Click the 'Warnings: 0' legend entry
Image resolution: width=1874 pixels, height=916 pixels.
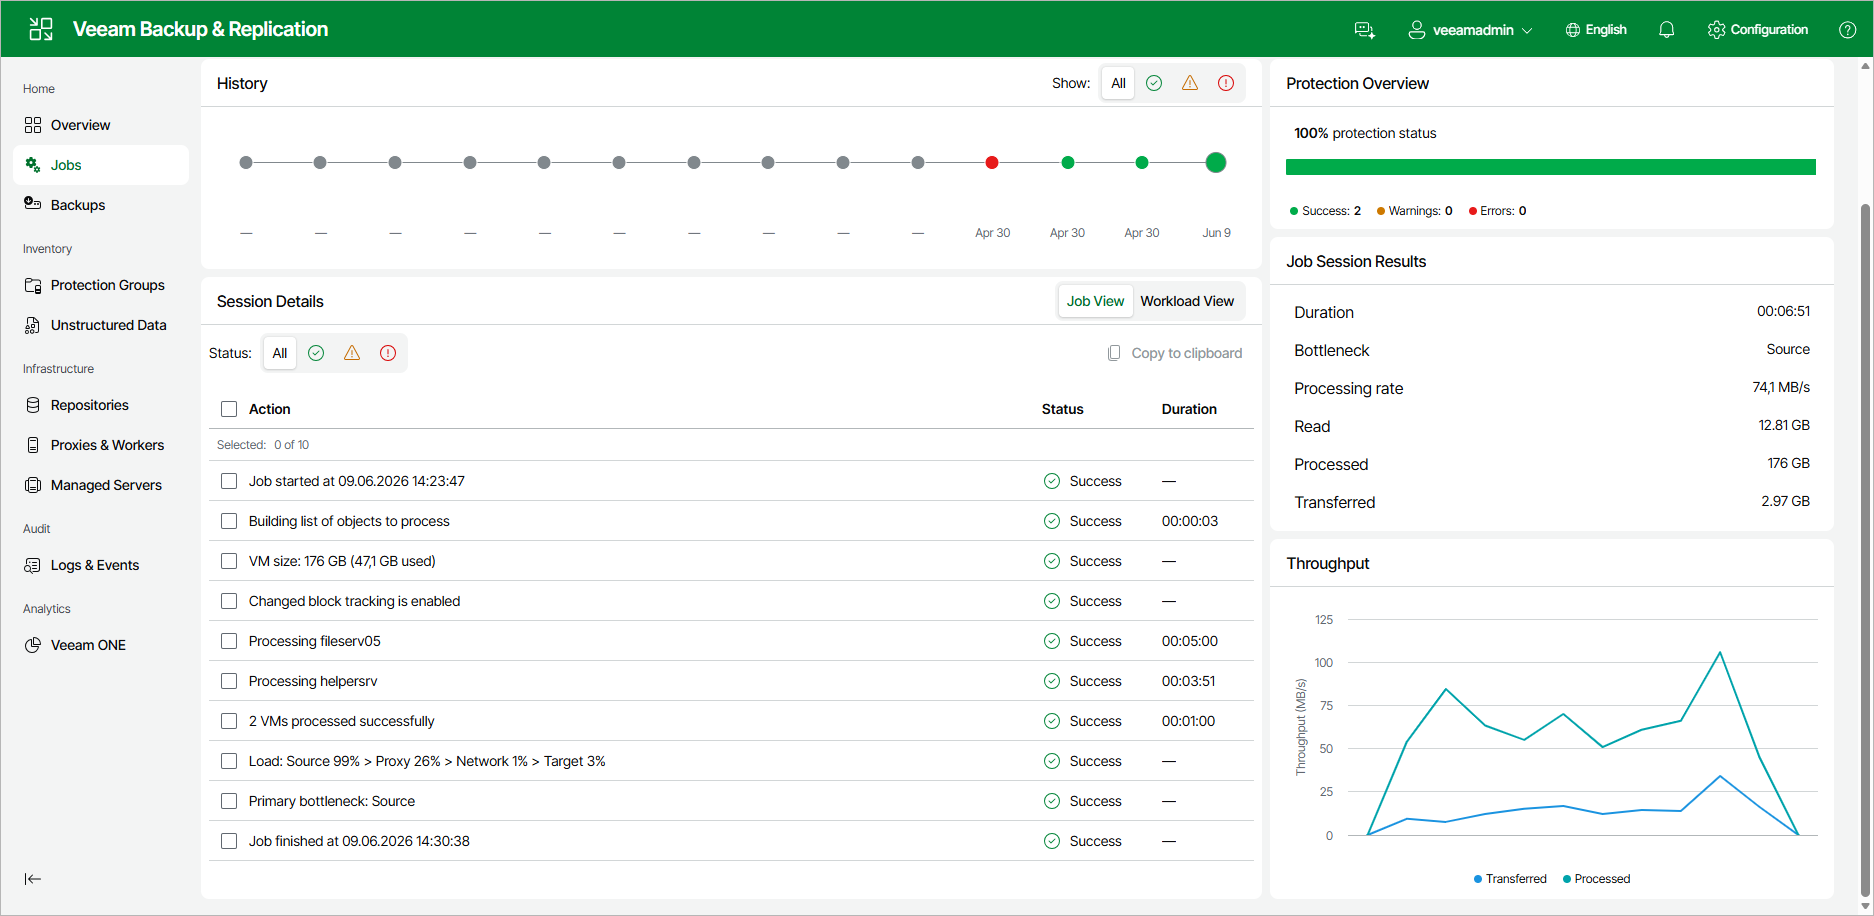[1414, 211]
